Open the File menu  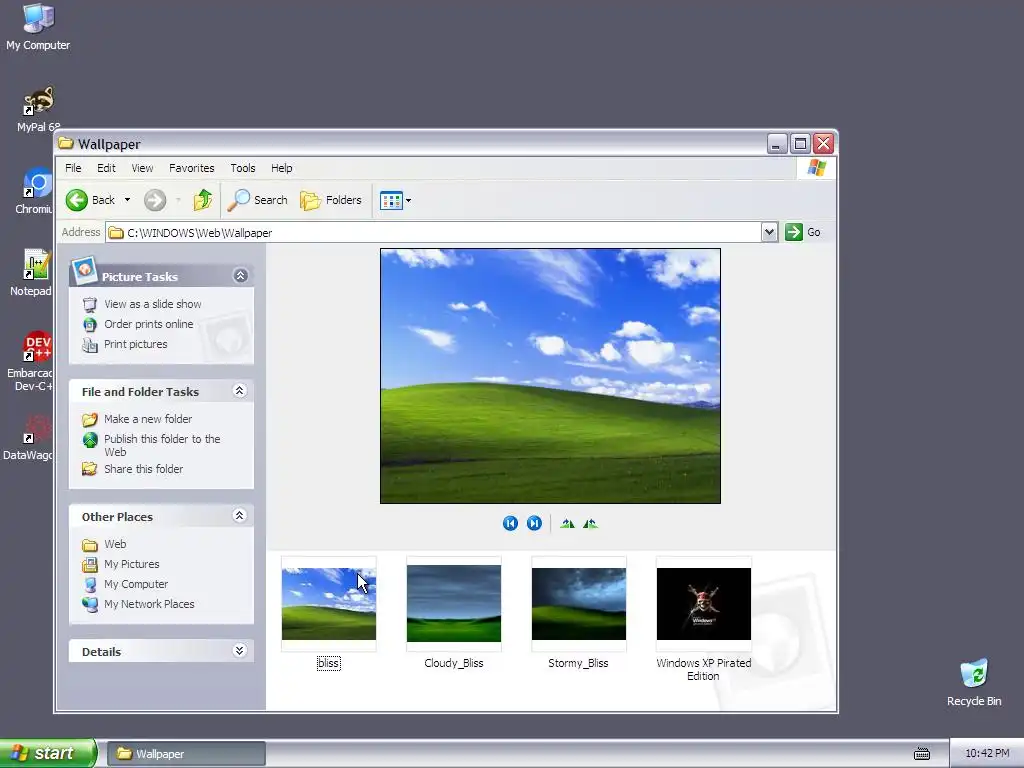(73, 168)
